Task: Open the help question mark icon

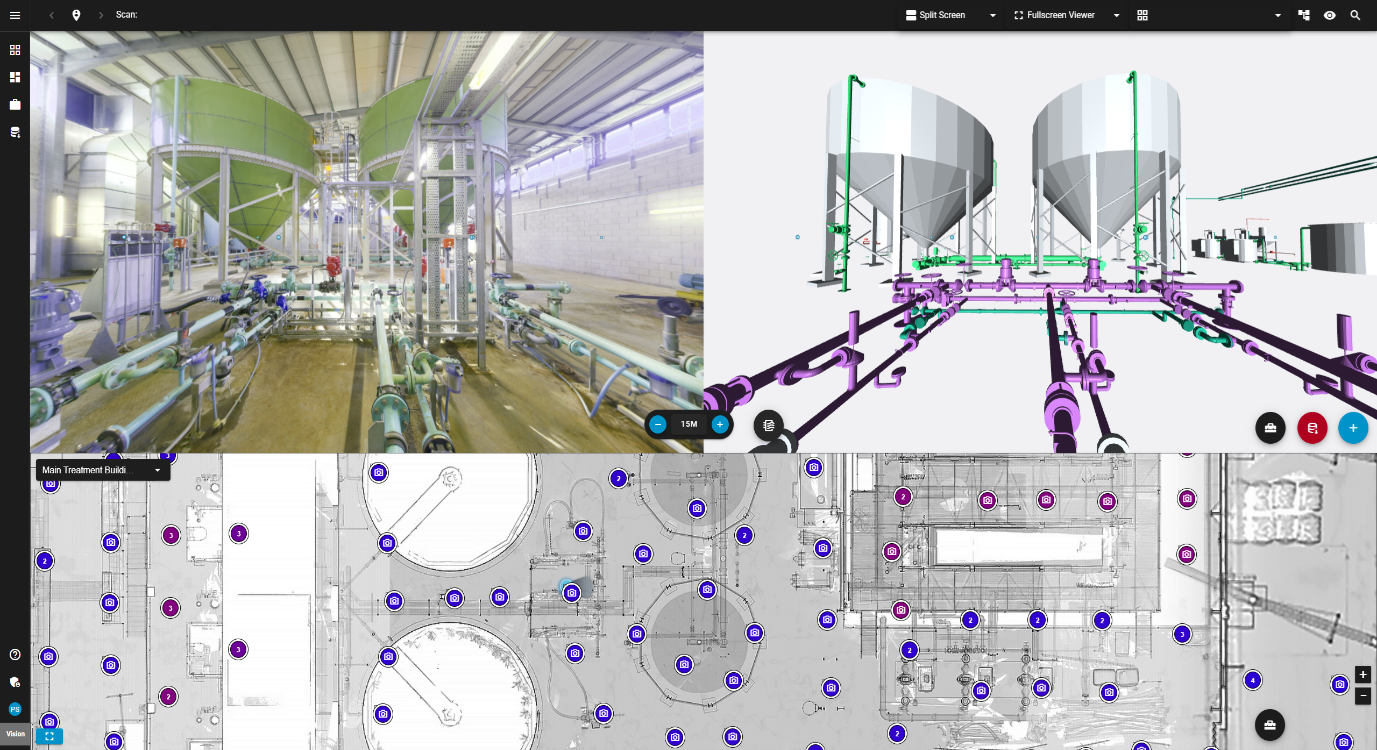Action: [x=15, y=655]
